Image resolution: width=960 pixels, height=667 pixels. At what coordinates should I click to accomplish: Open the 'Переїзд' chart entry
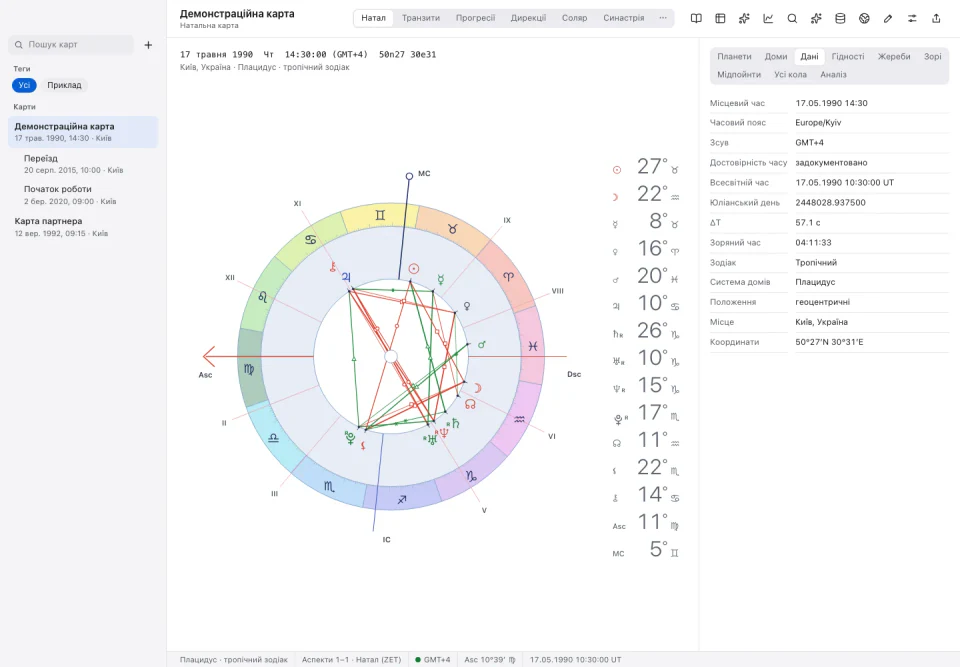tap(83, 164)
